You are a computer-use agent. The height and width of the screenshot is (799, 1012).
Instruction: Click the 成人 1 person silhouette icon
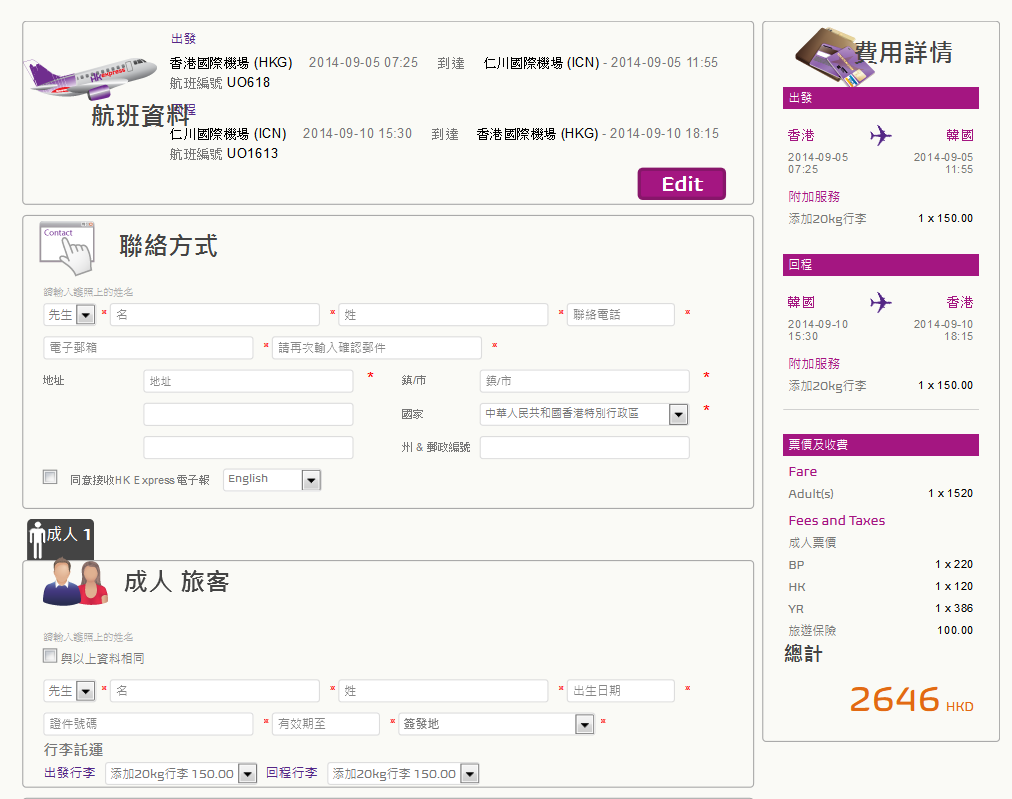click(x=38, y=538)
